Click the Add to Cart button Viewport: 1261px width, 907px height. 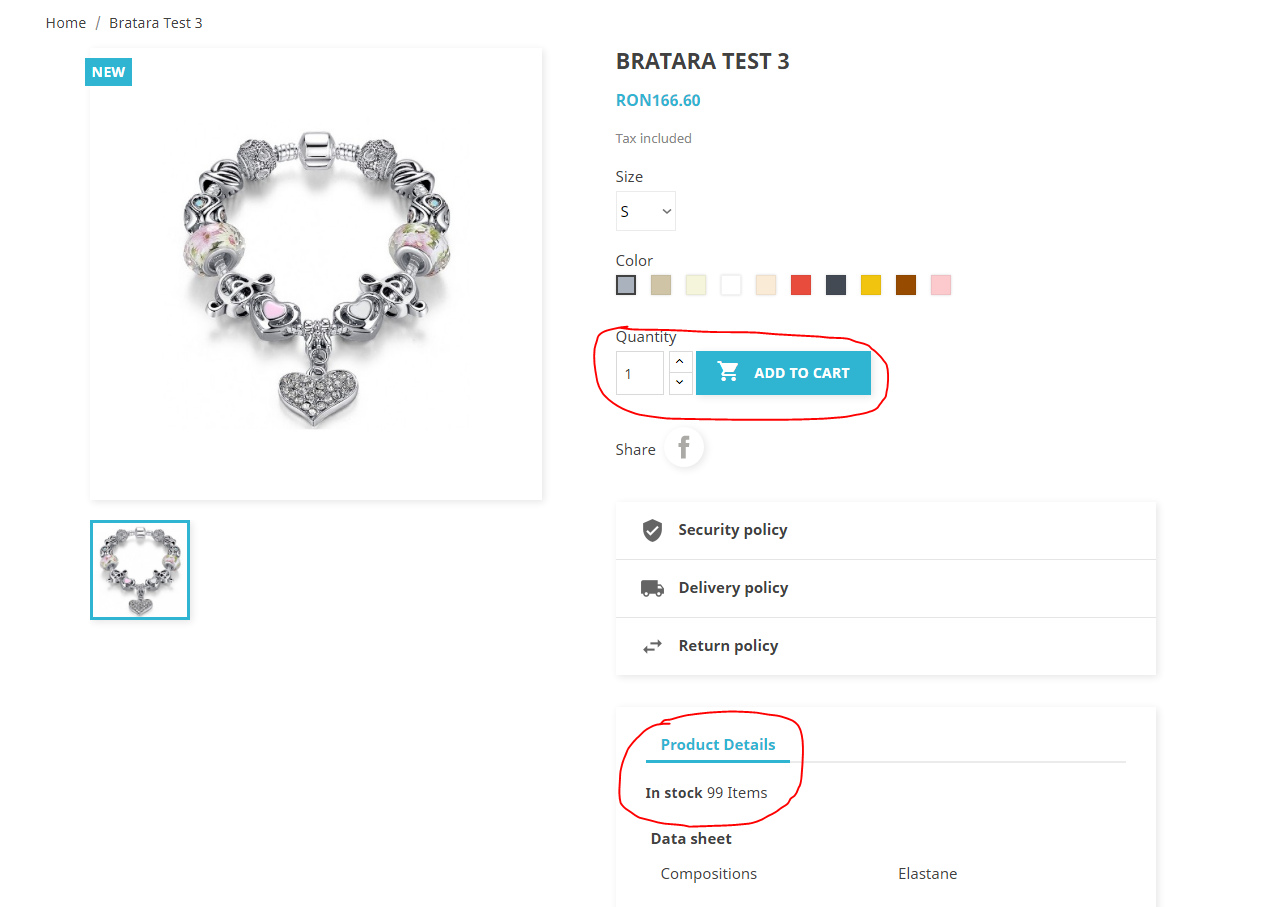coord(783,373)
